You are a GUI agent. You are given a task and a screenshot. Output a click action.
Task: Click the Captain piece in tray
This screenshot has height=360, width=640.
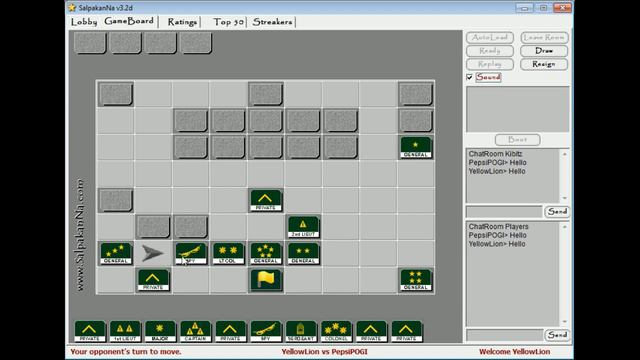coord(195,331)
